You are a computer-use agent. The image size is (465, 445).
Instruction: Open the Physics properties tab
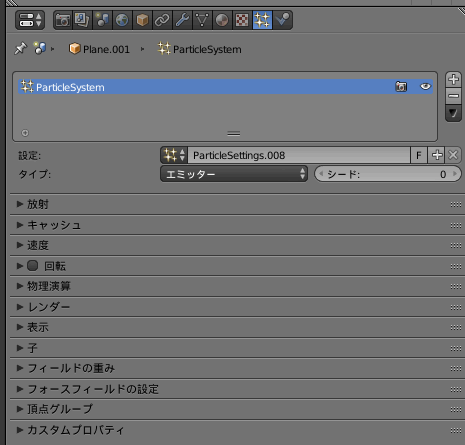click(x=283, y=20)
